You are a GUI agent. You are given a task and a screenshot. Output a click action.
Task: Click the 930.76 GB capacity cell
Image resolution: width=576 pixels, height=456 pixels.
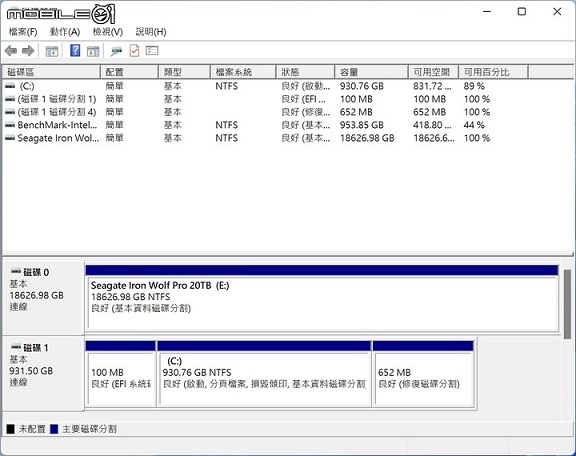361,86
